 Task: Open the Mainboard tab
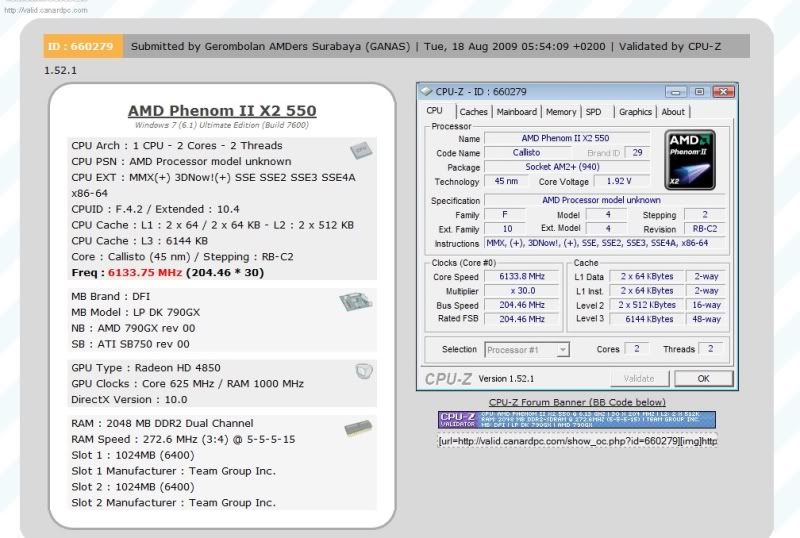[x=517, y=112]
